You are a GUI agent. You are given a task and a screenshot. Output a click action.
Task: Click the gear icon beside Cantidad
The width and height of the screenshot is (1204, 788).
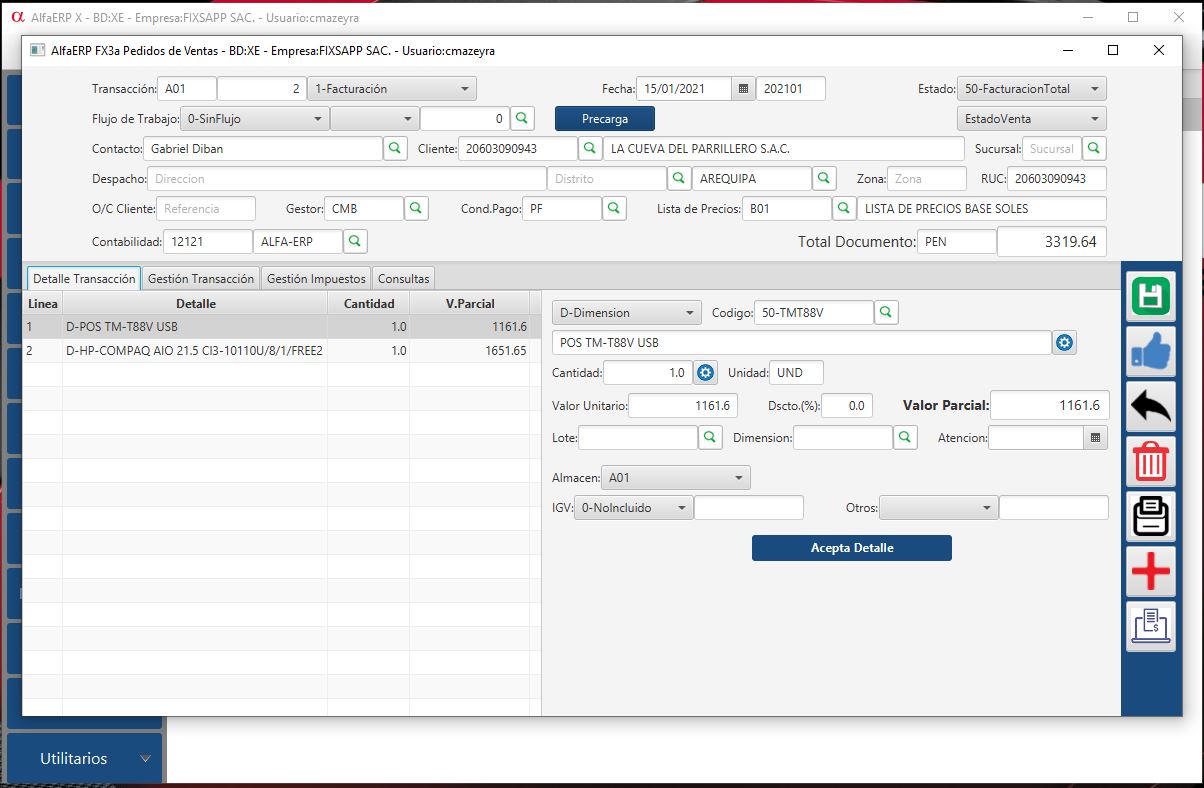point(706,373)
